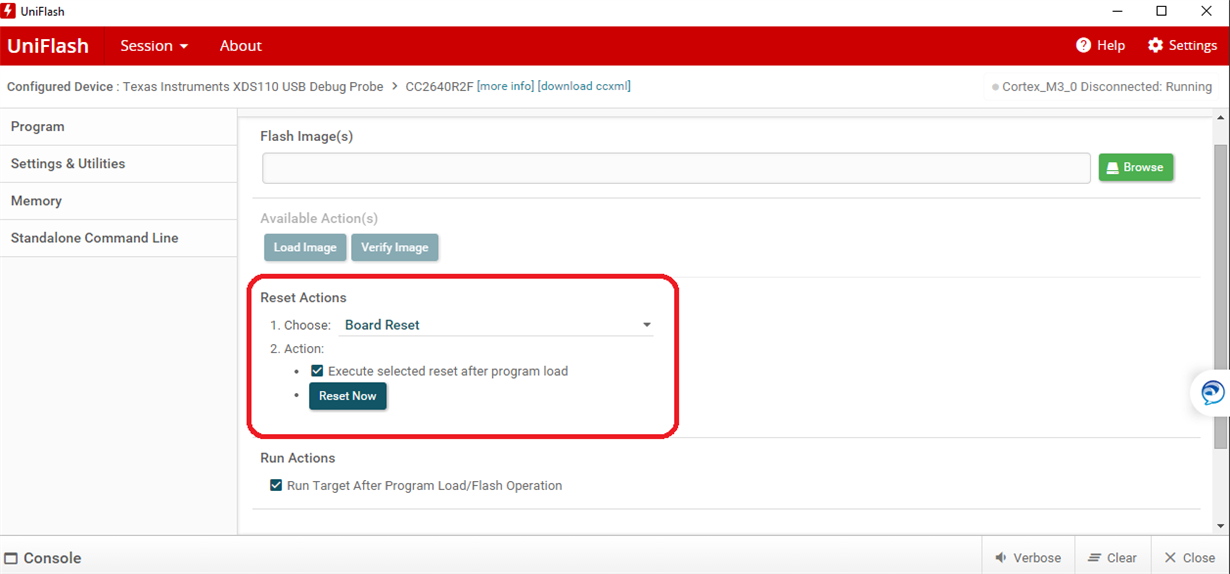Open the more info link
The width and height of the screenshot is (1230, 574).
[x=506, y=86]
